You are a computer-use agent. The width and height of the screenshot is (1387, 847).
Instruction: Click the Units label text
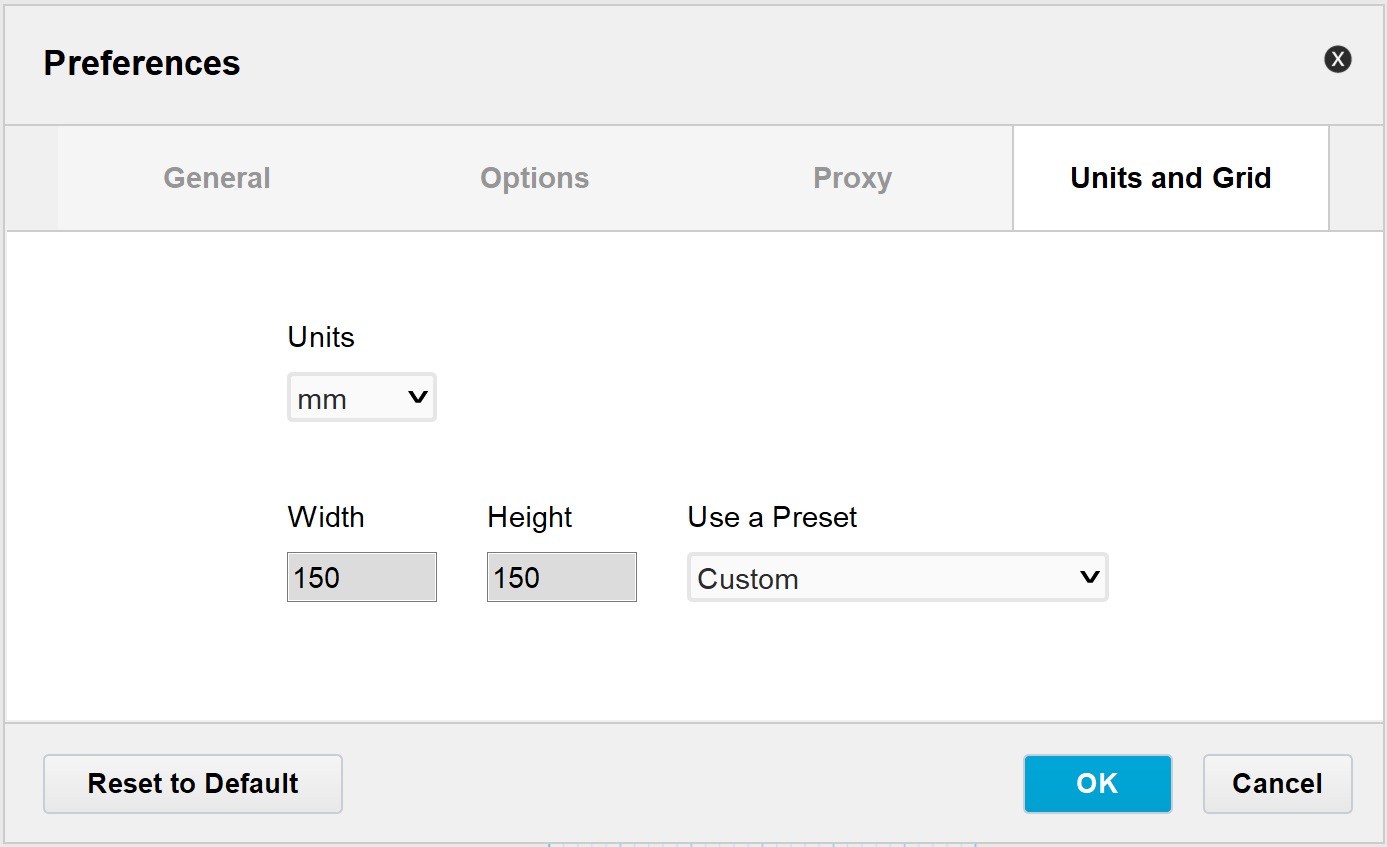point(321,337)
